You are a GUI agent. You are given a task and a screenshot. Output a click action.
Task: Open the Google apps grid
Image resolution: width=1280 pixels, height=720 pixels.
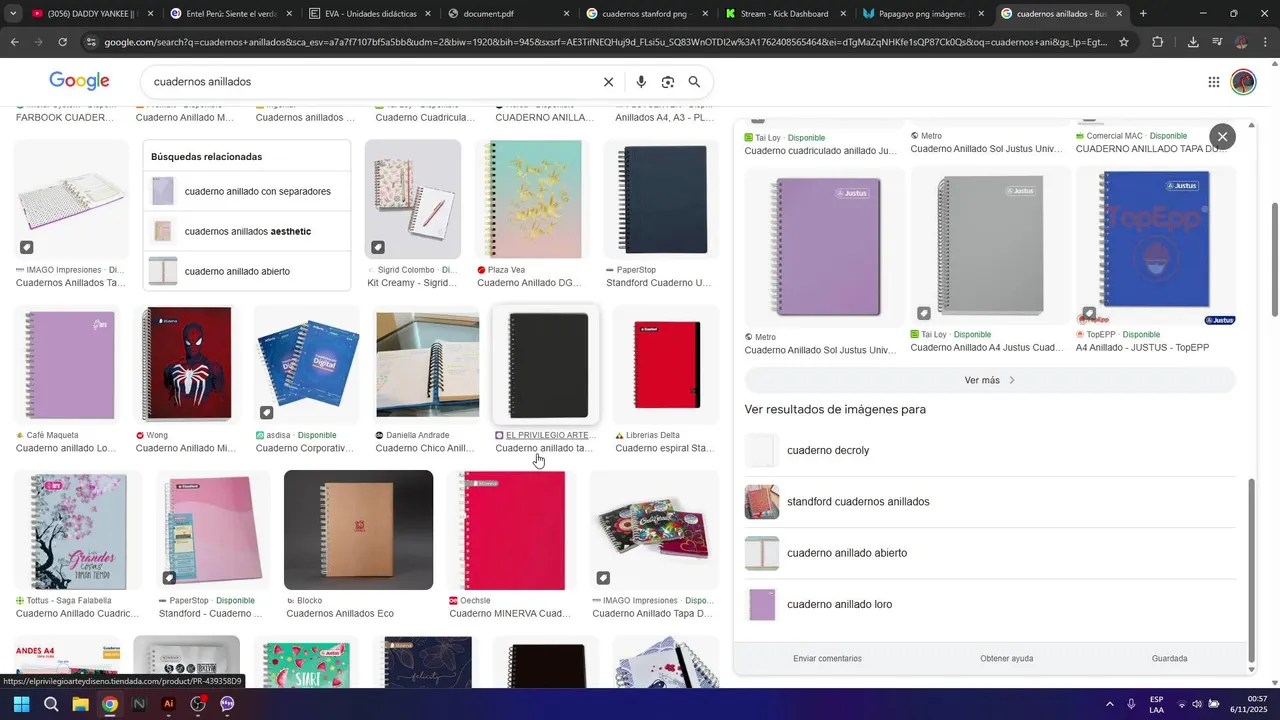(1213, 82)
